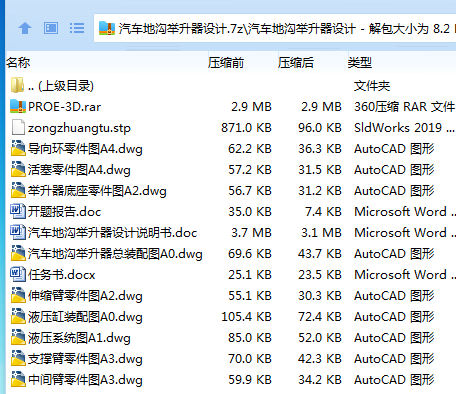Select 伸缩臂零件图A2.dwg file name
The image size is (456, 394).
[85, 296]
